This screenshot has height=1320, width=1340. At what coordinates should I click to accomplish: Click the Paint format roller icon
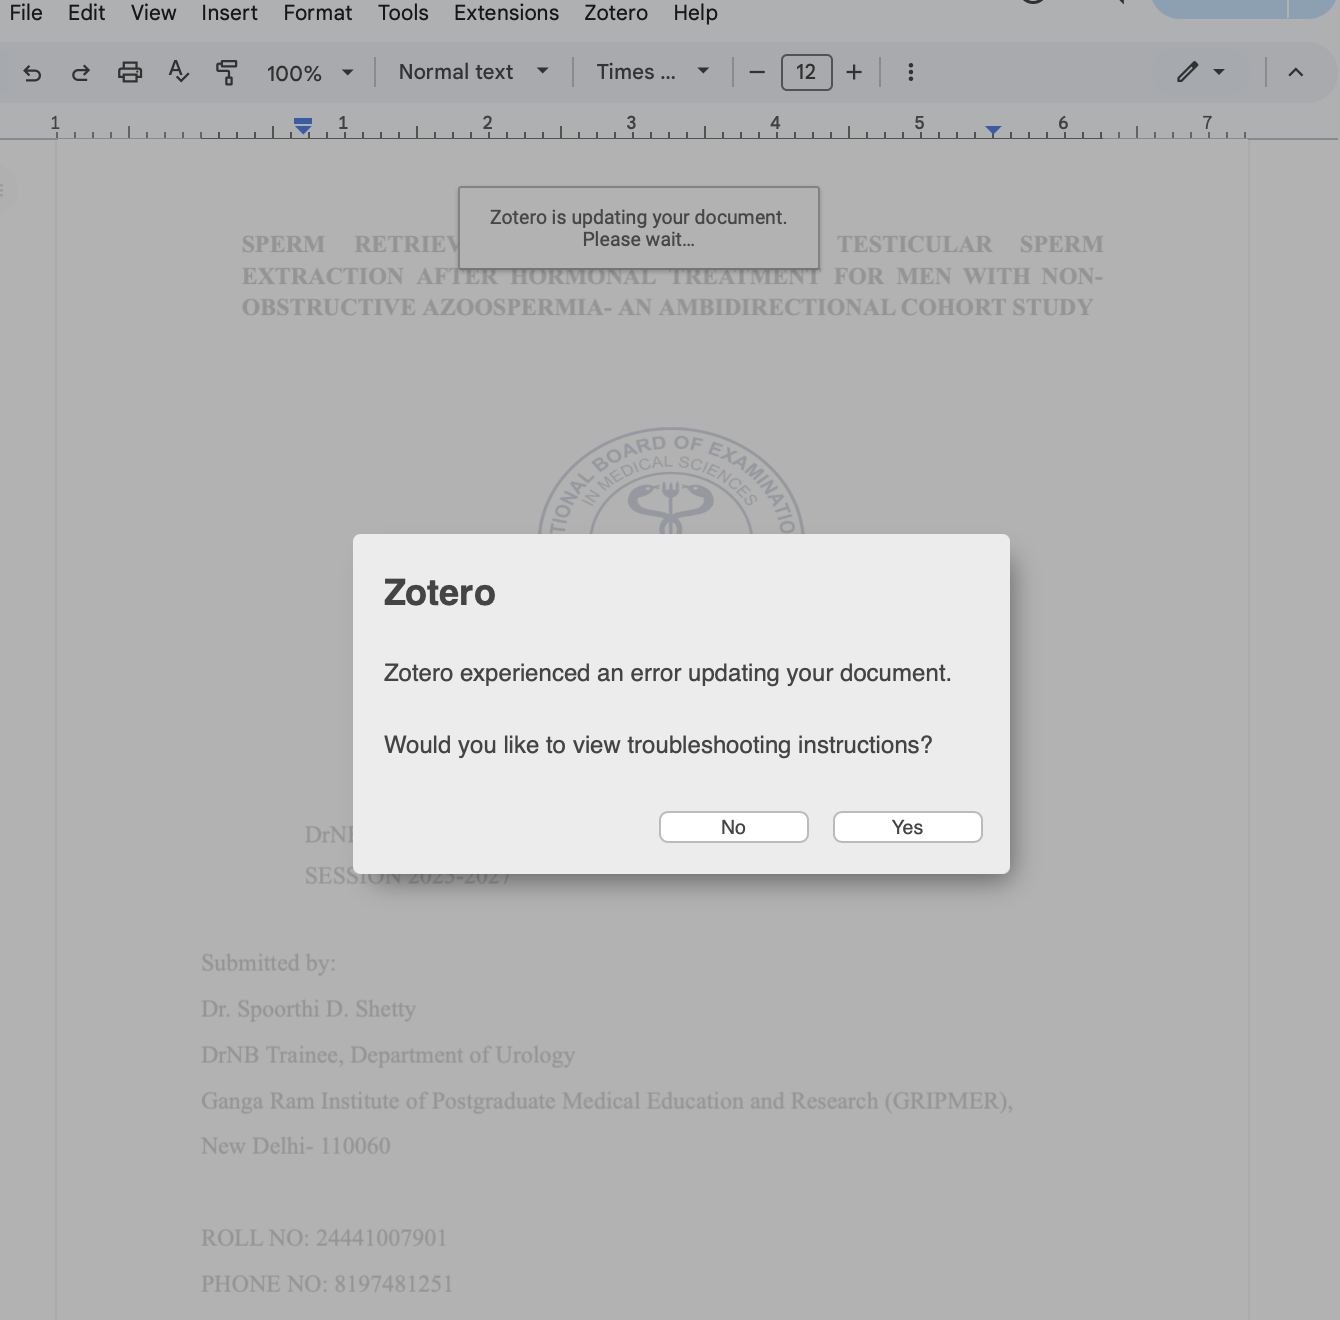click(x=227, y=72)
